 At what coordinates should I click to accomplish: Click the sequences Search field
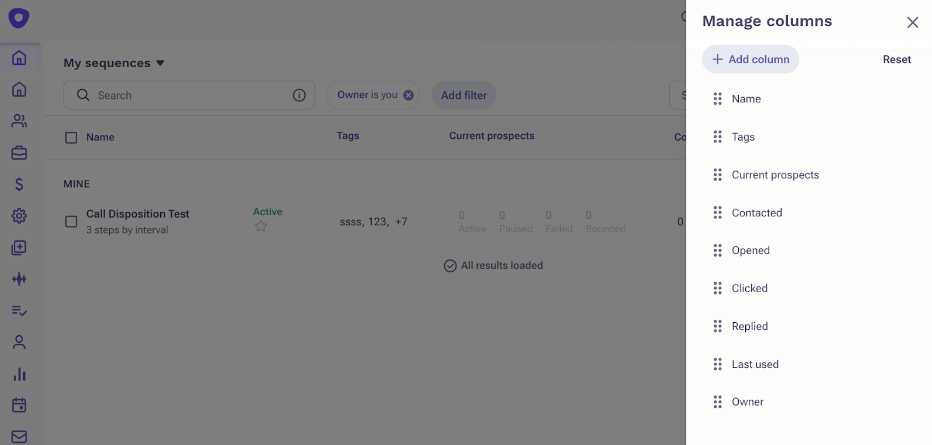189,95
